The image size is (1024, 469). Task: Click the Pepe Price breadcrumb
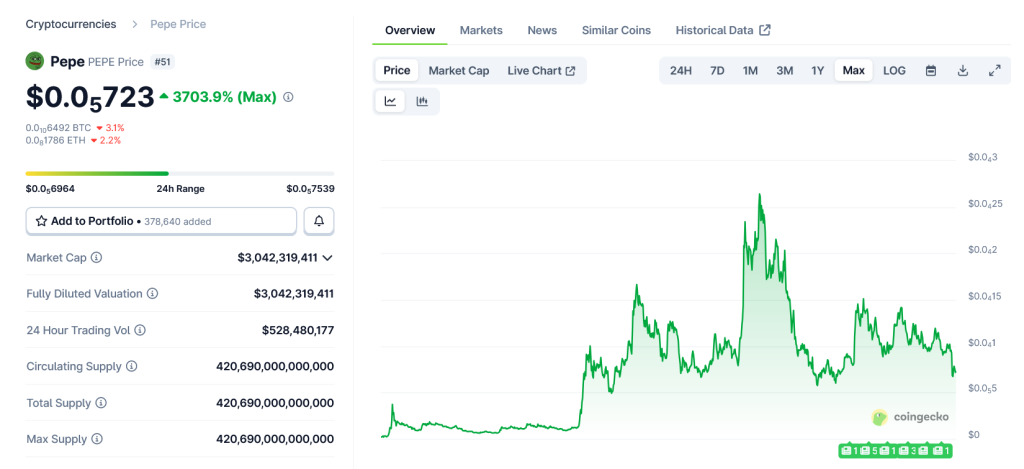click(x=178, y=24)
